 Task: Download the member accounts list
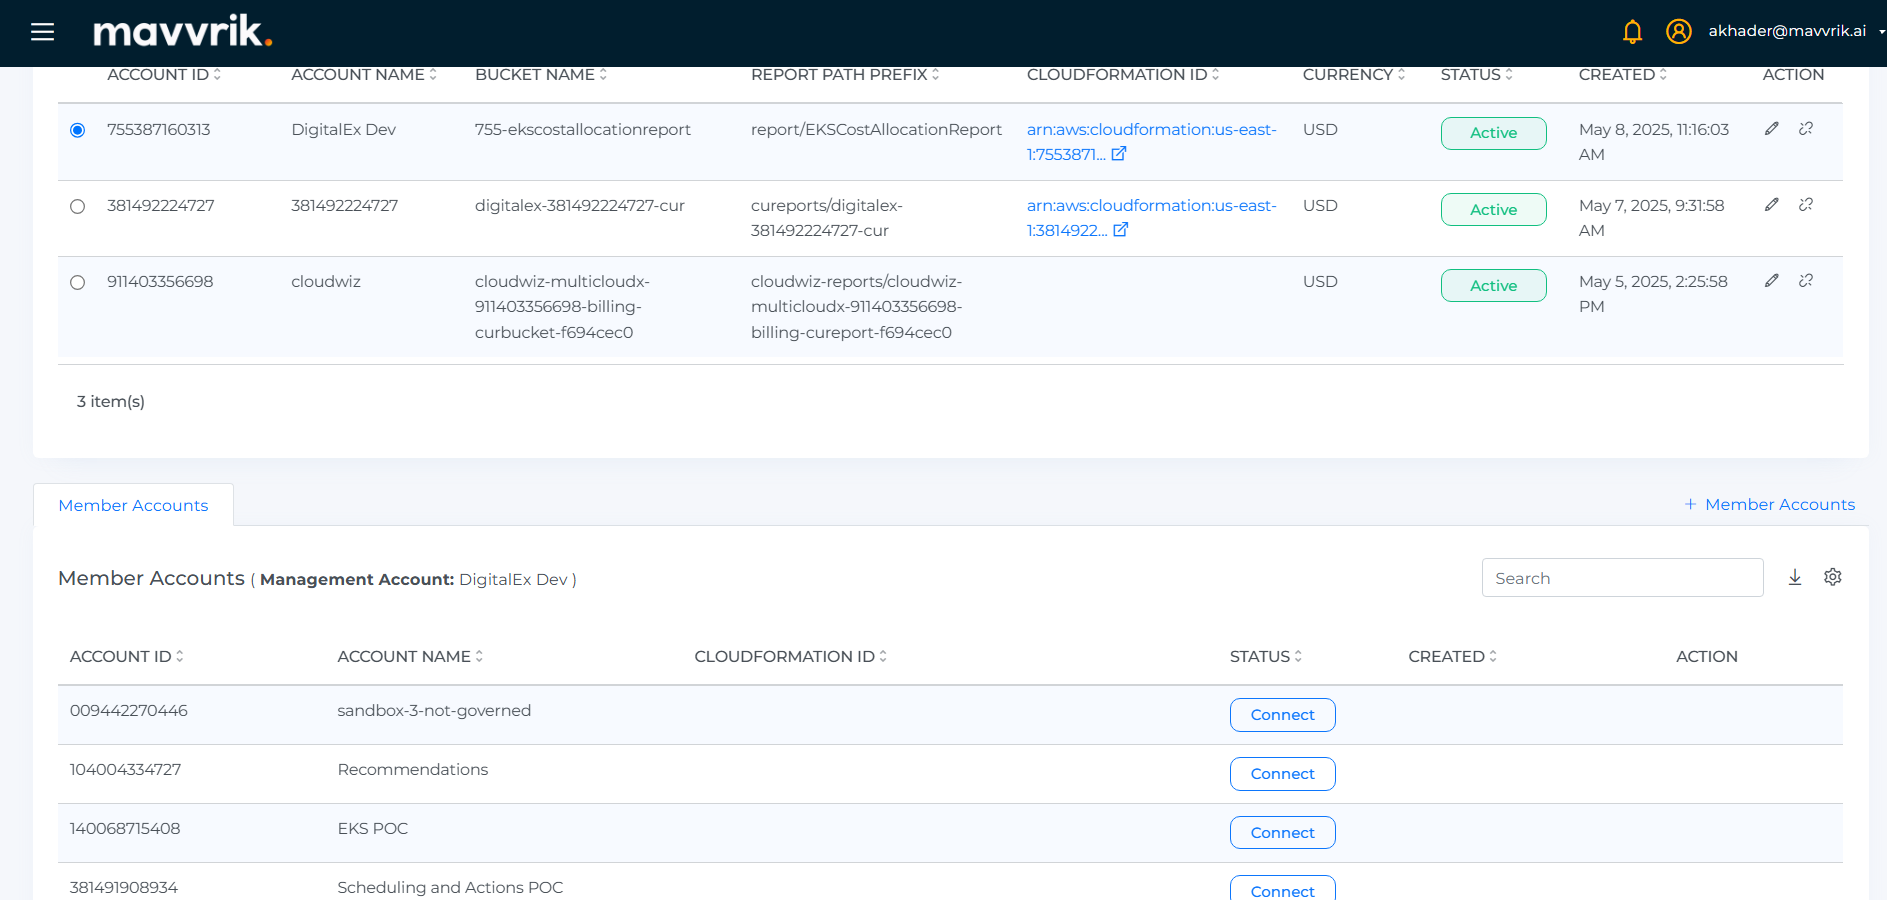pyautogui.click(x=1794, y=577)
